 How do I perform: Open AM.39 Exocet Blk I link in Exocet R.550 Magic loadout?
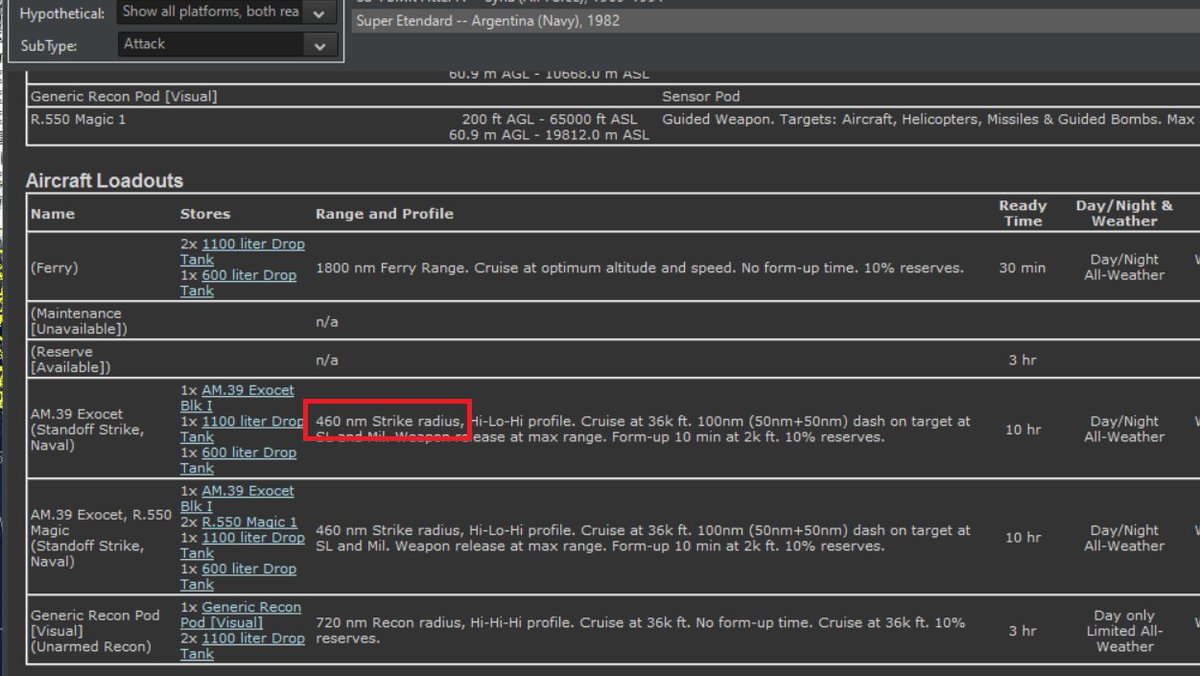(237, 499)
